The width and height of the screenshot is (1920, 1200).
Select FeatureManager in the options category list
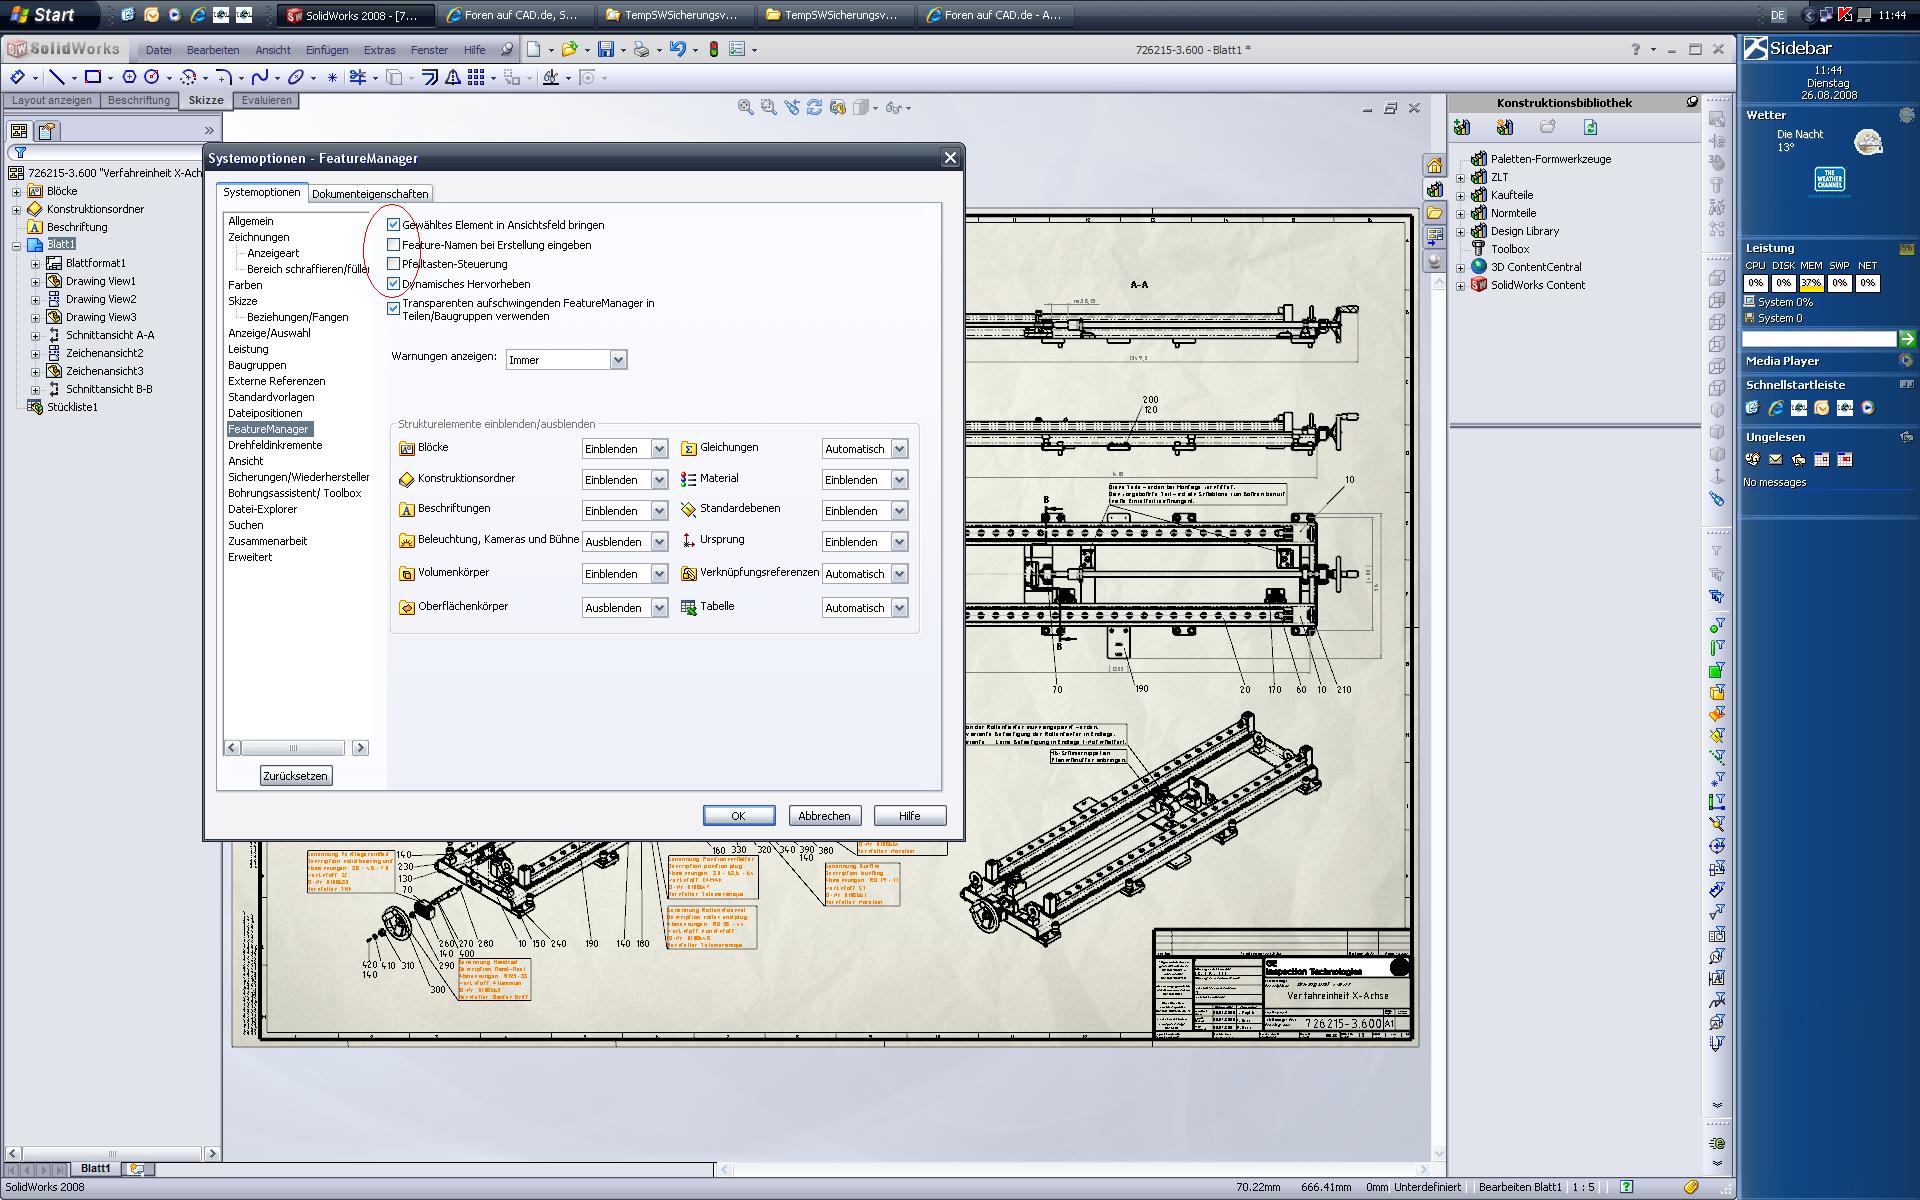click(x=271, y=428)
